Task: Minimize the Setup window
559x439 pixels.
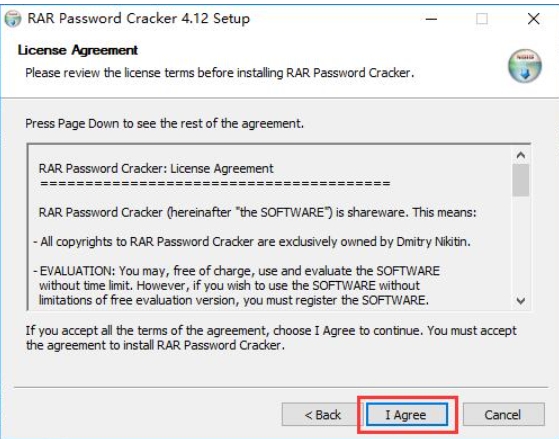Action: [x=431, y=19]
